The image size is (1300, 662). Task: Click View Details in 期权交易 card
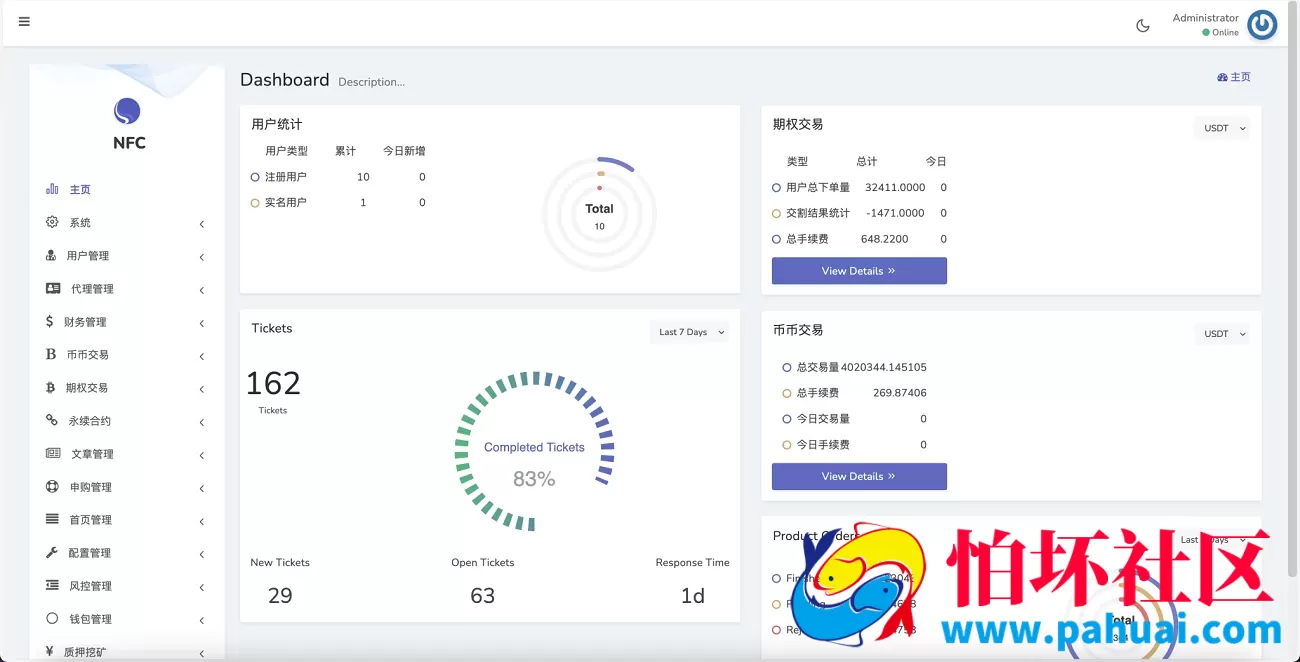859,271
